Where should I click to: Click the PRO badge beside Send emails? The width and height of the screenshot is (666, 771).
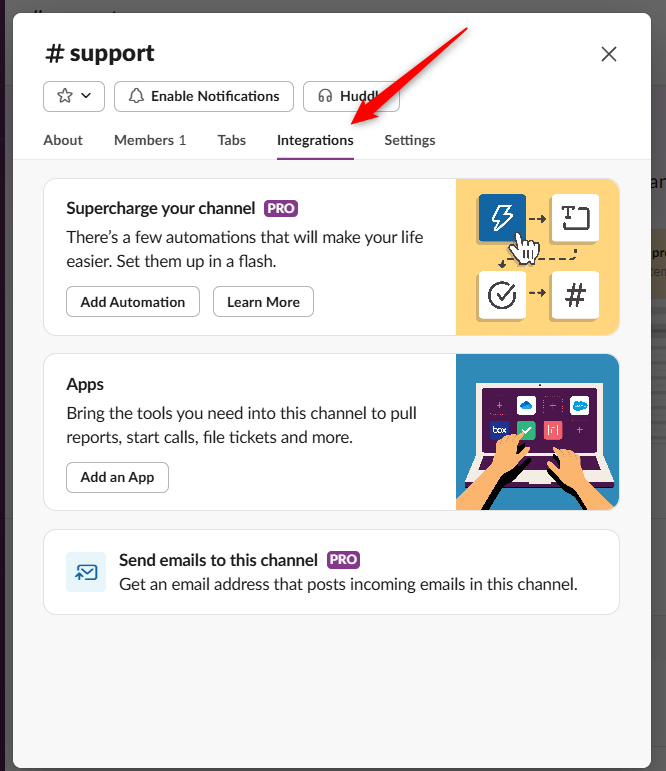(x=344, y=560)
